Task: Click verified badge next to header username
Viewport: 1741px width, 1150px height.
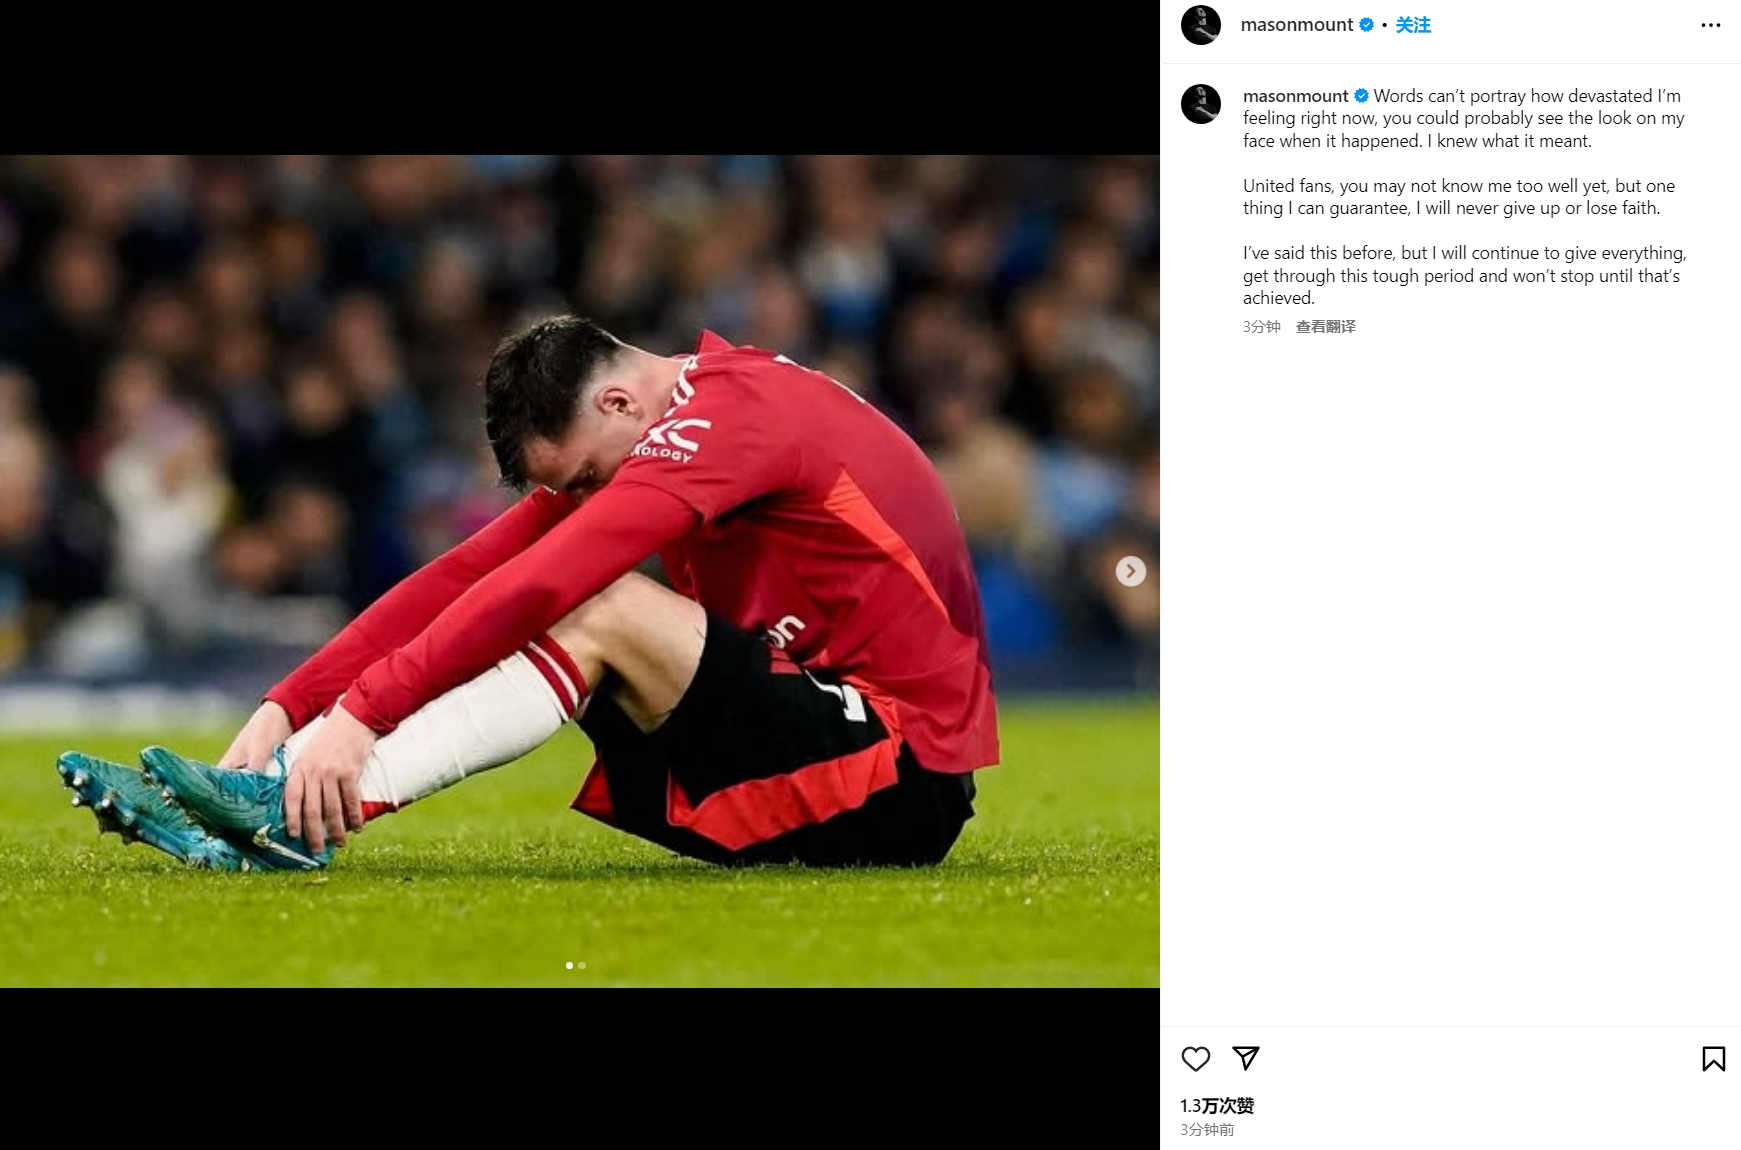Action: [1366, 25]
